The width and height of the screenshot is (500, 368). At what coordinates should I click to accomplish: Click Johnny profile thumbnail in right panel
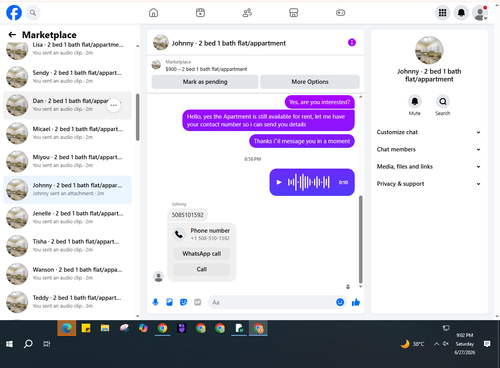pyautogui.click(x=429, y=50)
